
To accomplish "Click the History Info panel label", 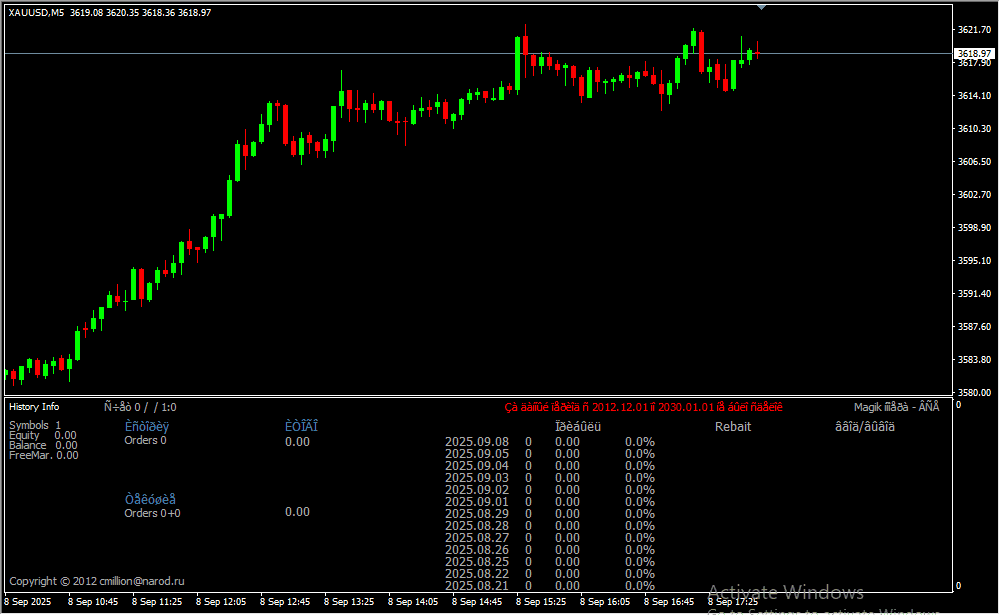I will click(34, 407).
